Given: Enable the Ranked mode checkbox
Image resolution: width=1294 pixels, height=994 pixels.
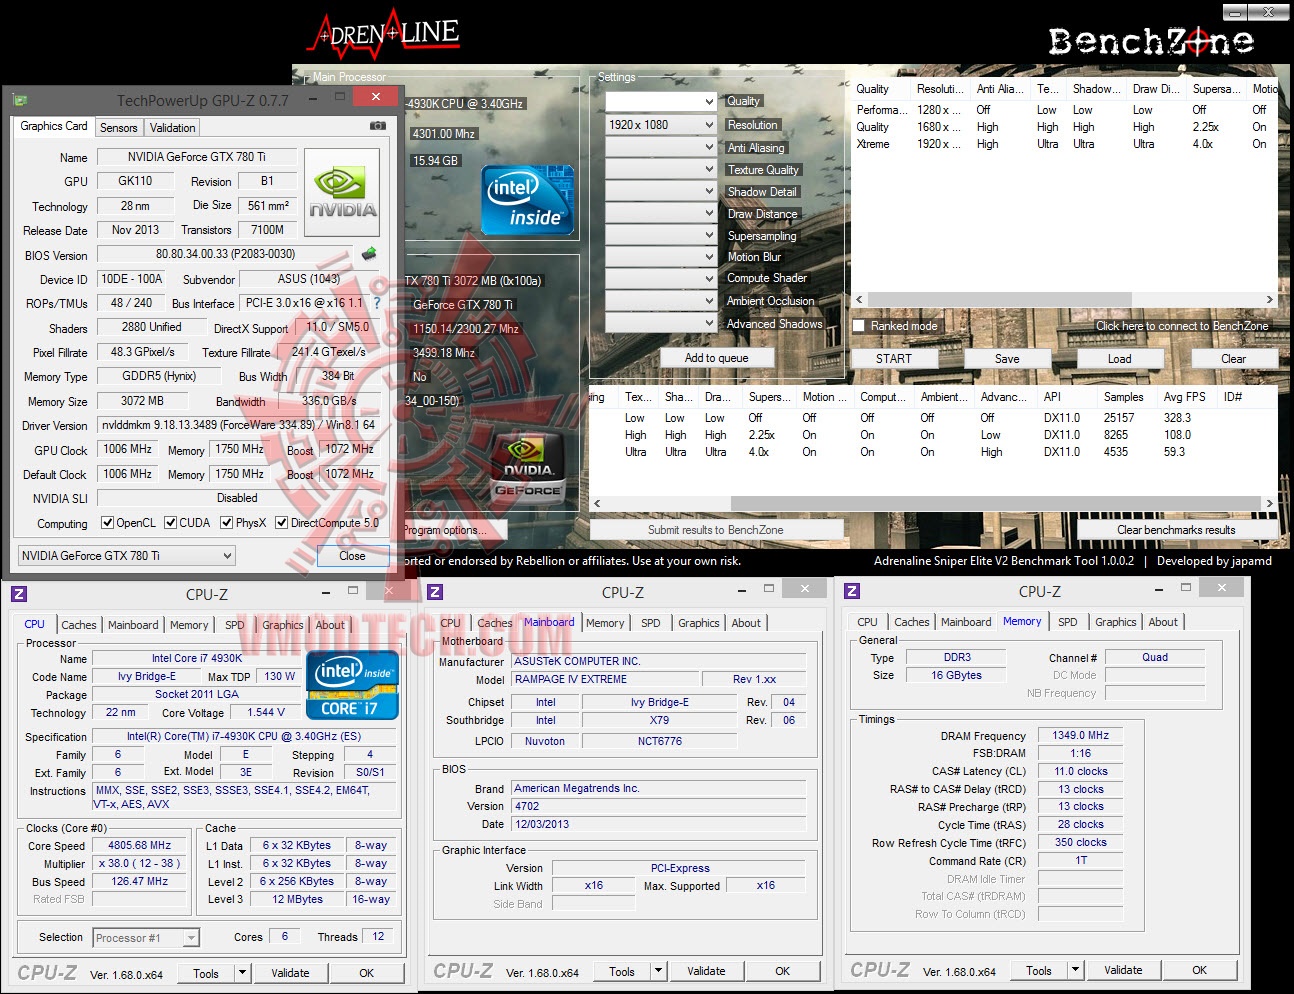Looking at the screenshot, I should click(858, 326).
